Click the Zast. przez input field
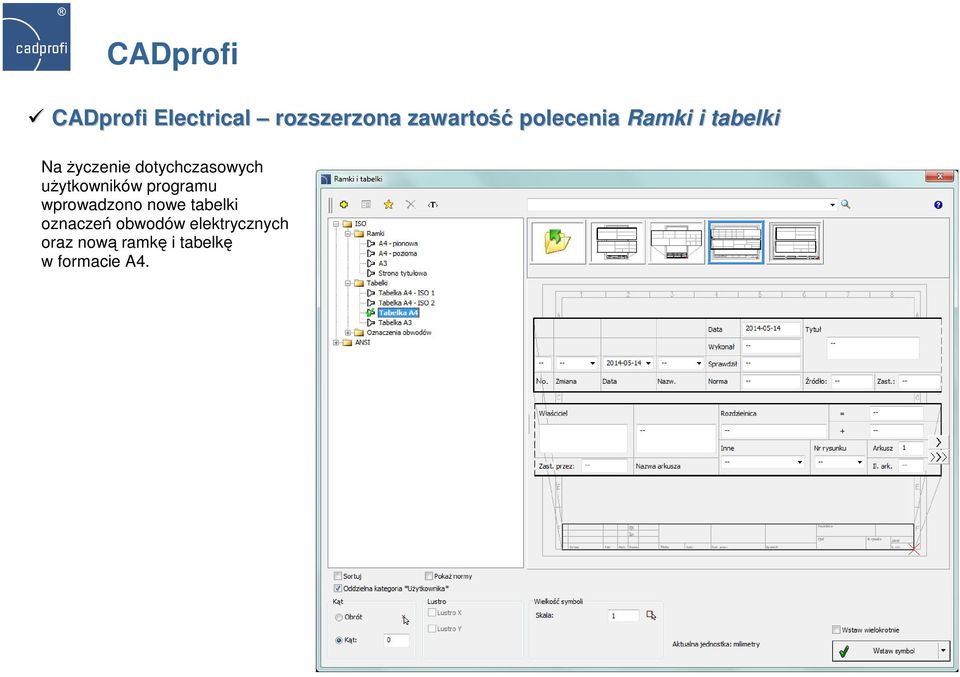This screenshot has height=677, width=960. pyautogui.click(x=604, y=466)
